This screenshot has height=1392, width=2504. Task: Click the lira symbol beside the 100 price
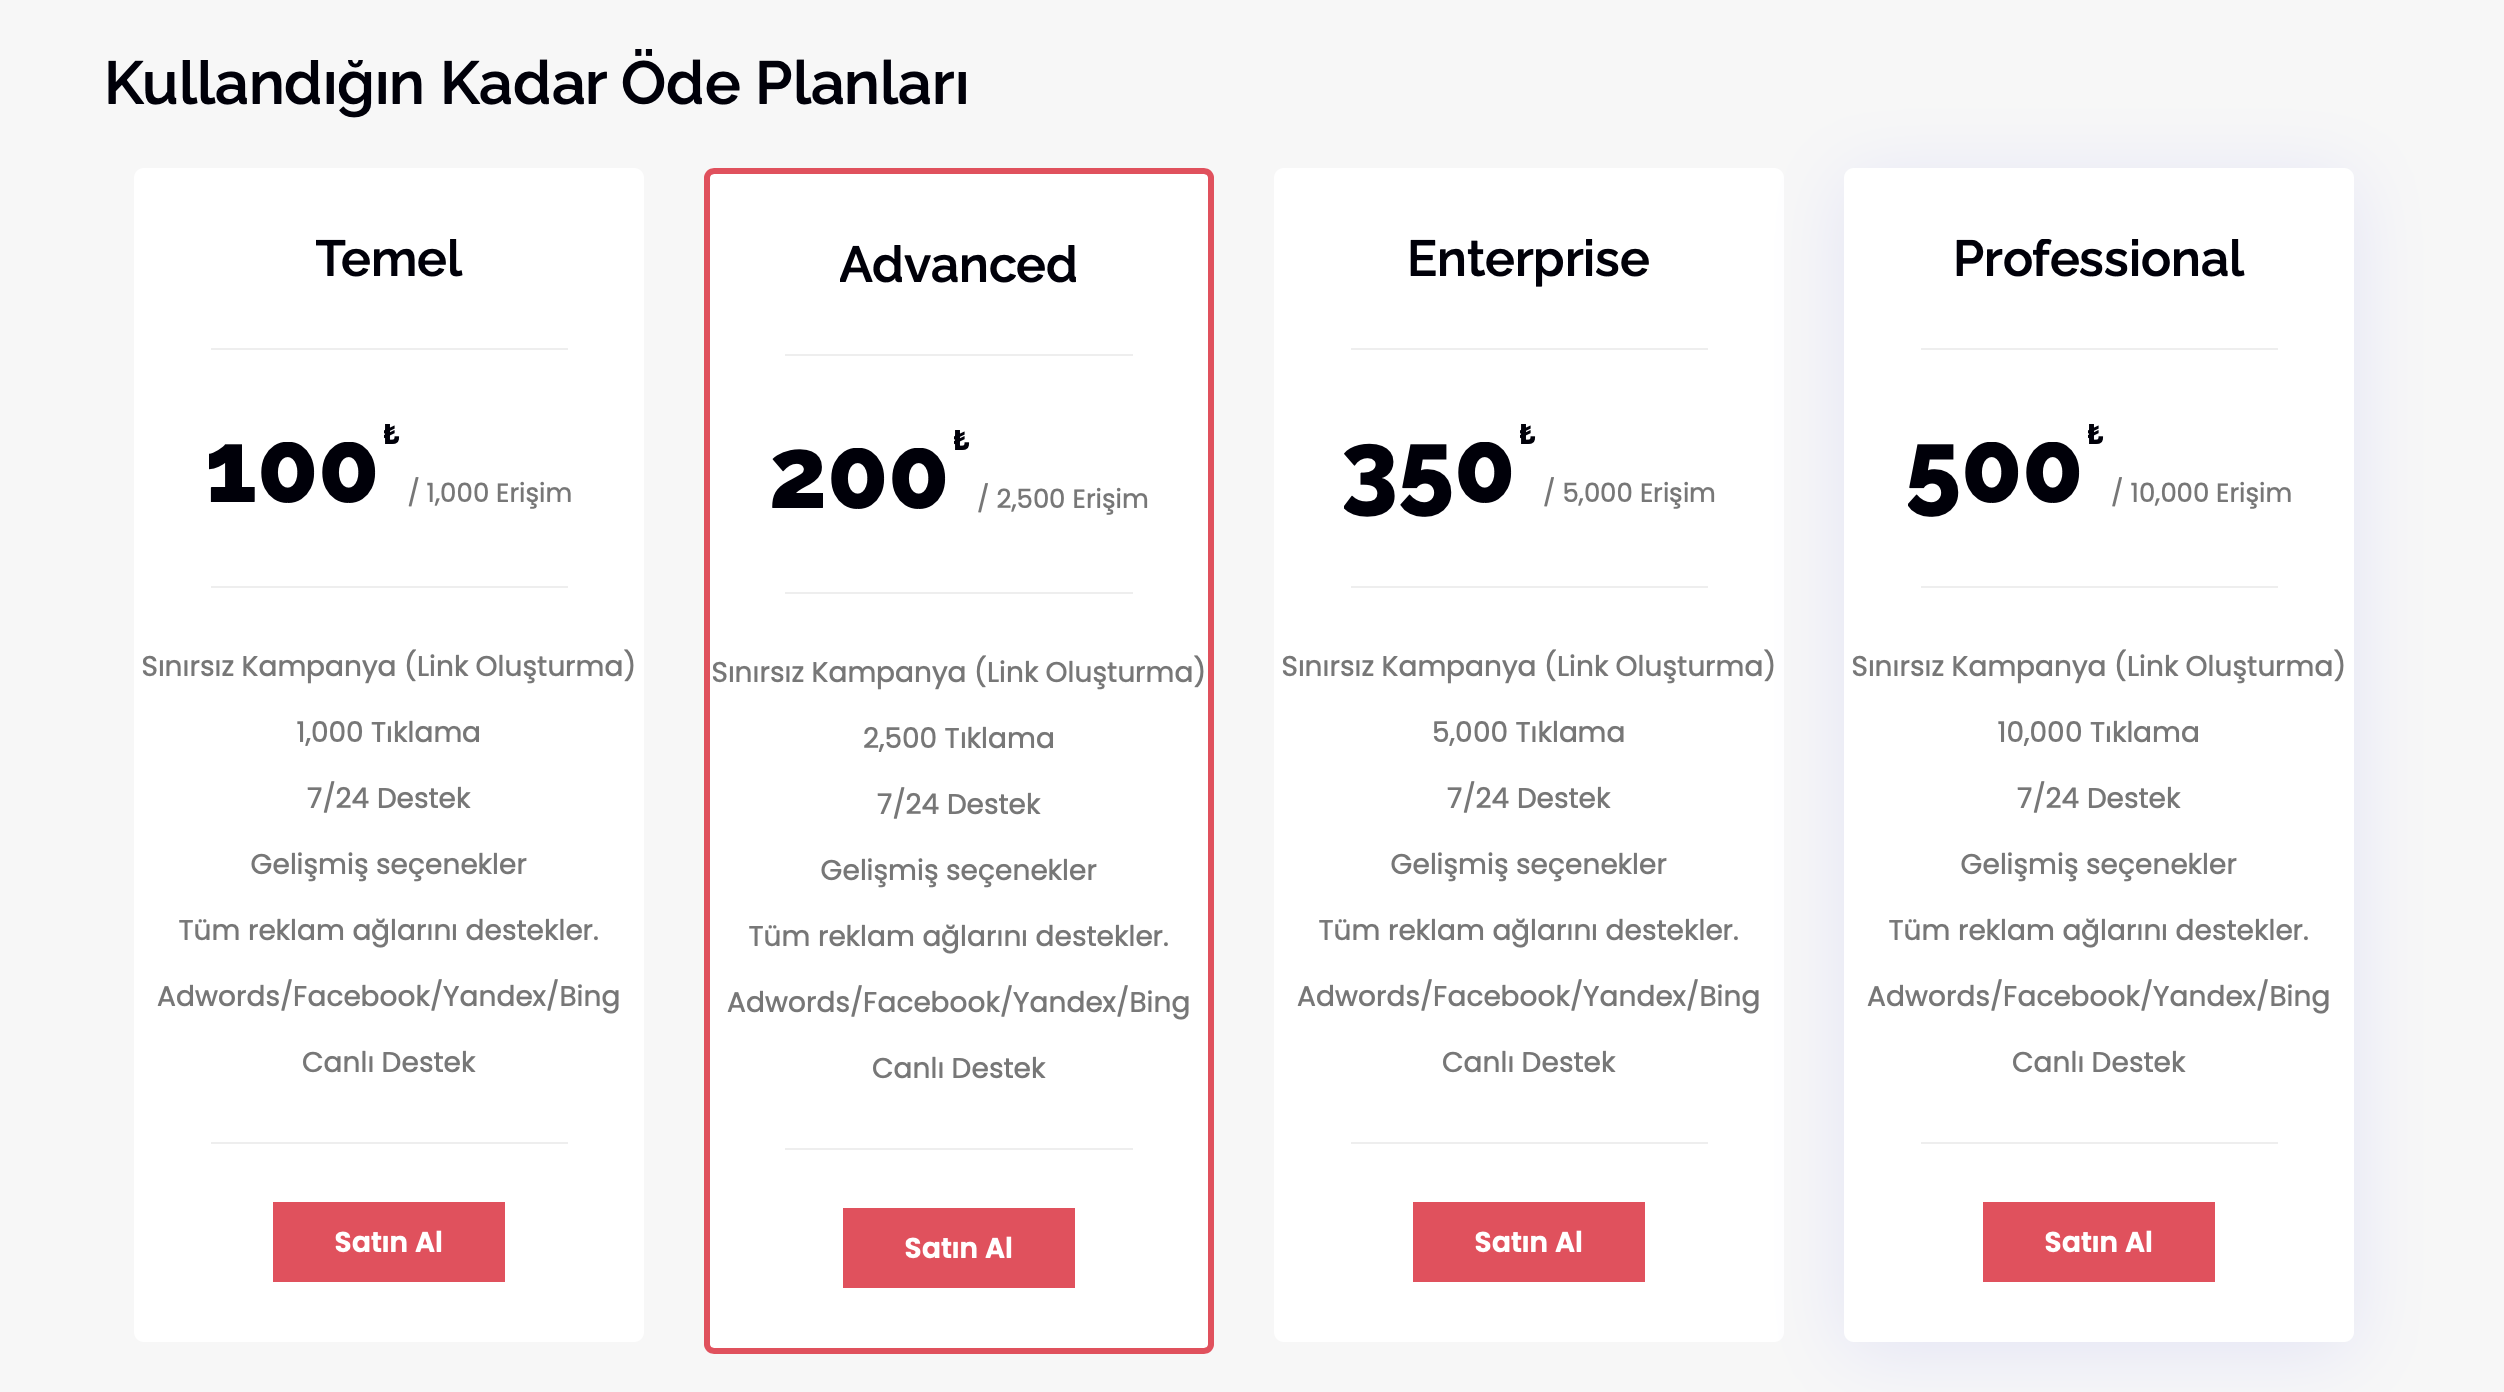coord(391,434)
